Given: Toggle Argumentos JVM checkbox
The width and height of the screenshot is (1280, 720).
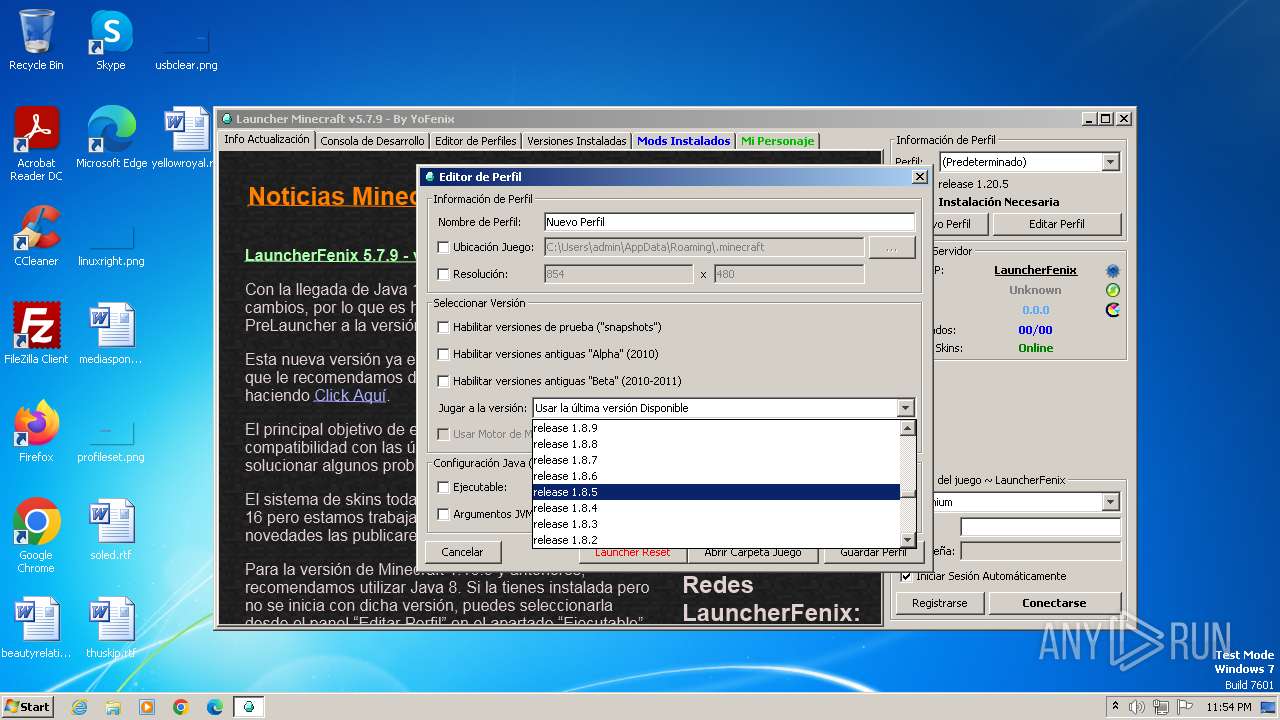Looking at the screenshot, I should (444, 514).
